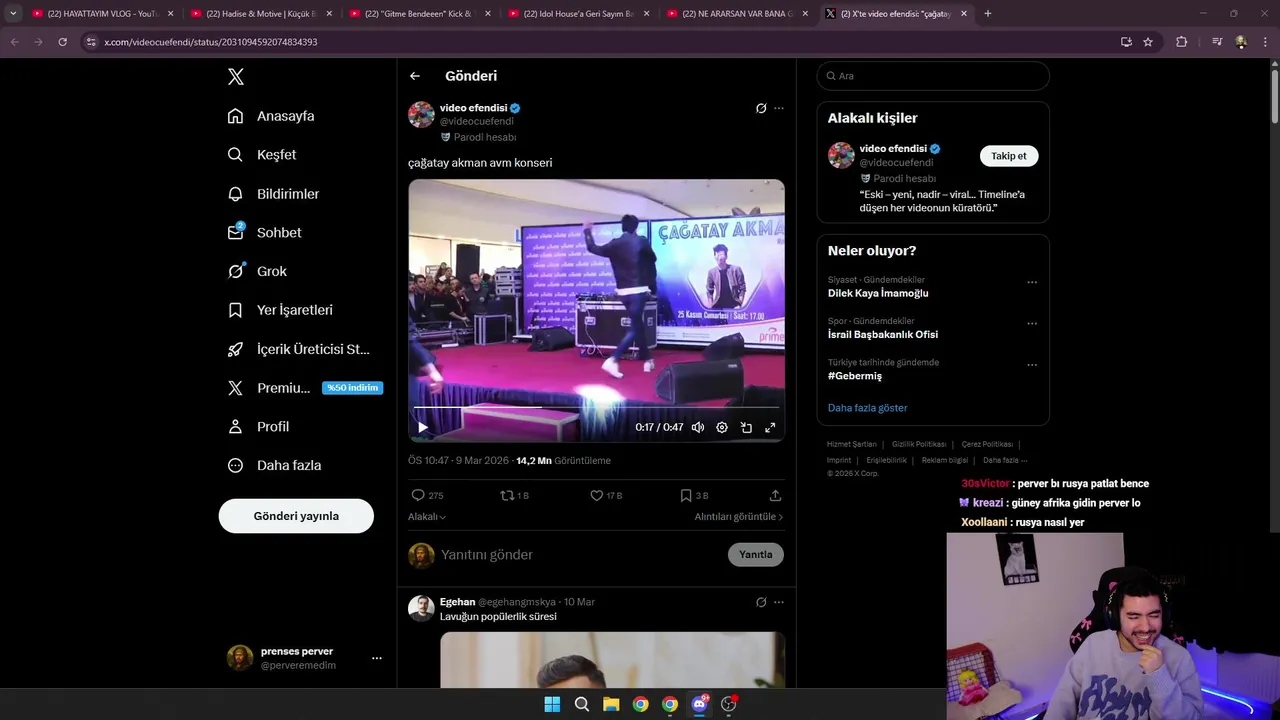Open more options for Dilek Kaya İmamoğlu trend
The width and height of the screenshot is (1280, 720).
pos(1032,282)
